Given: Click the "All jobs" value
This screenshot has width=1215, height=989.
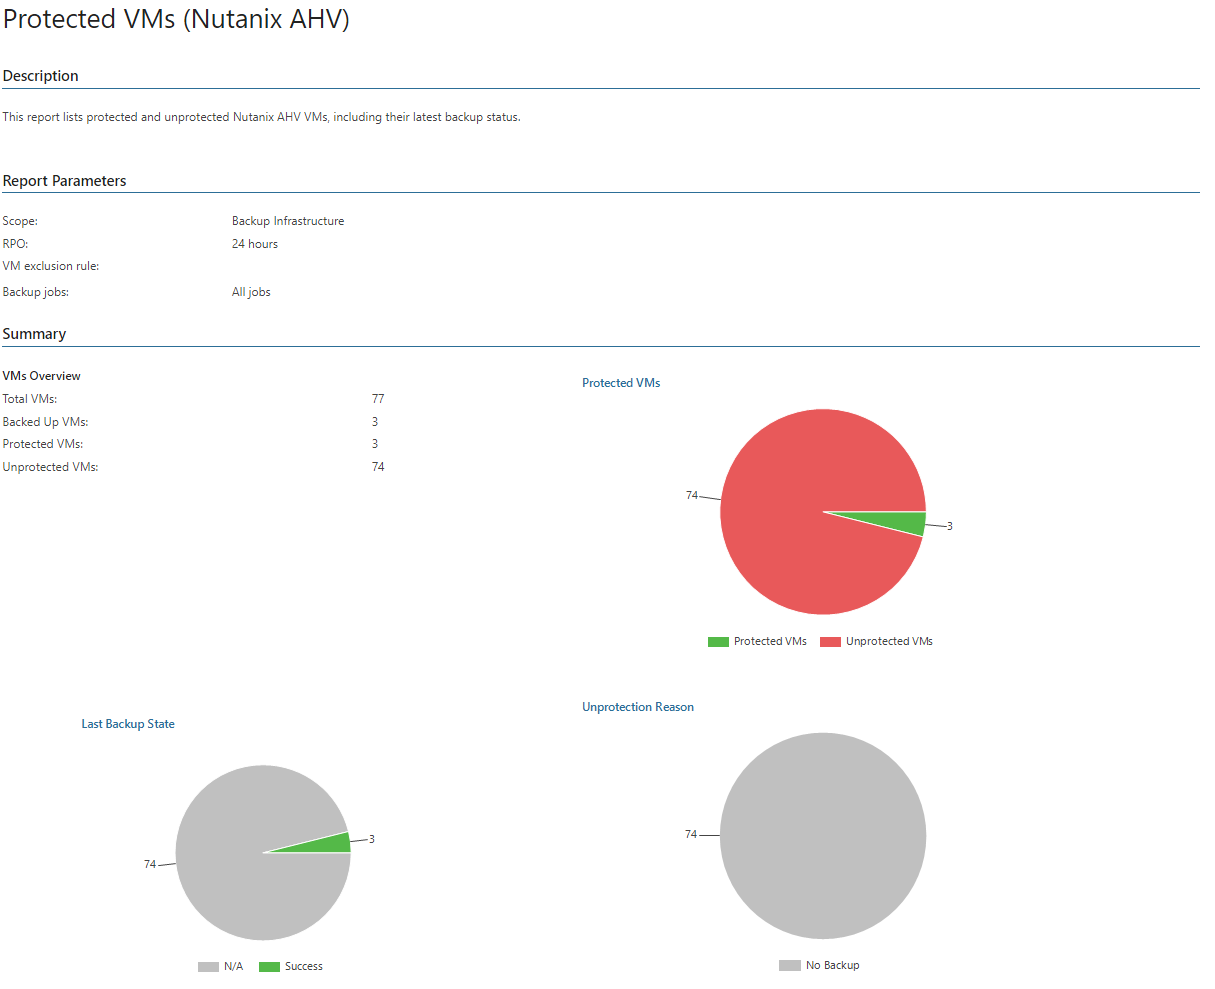Looking at the screenshot, I should pos(251,292).
